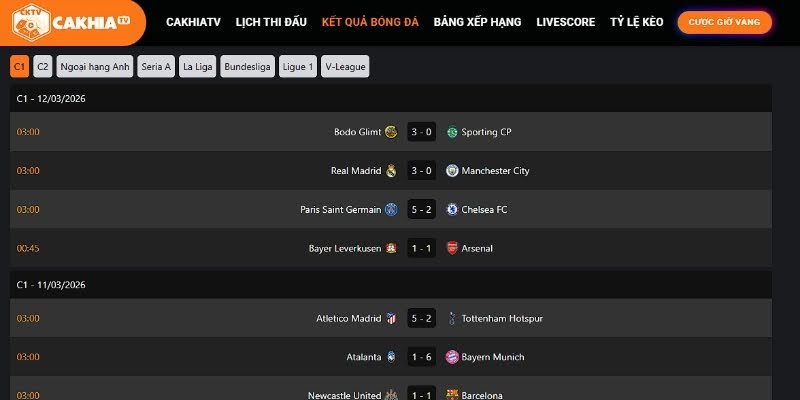
Task: Click the Manchester City club crest
Action: (452, 171)
